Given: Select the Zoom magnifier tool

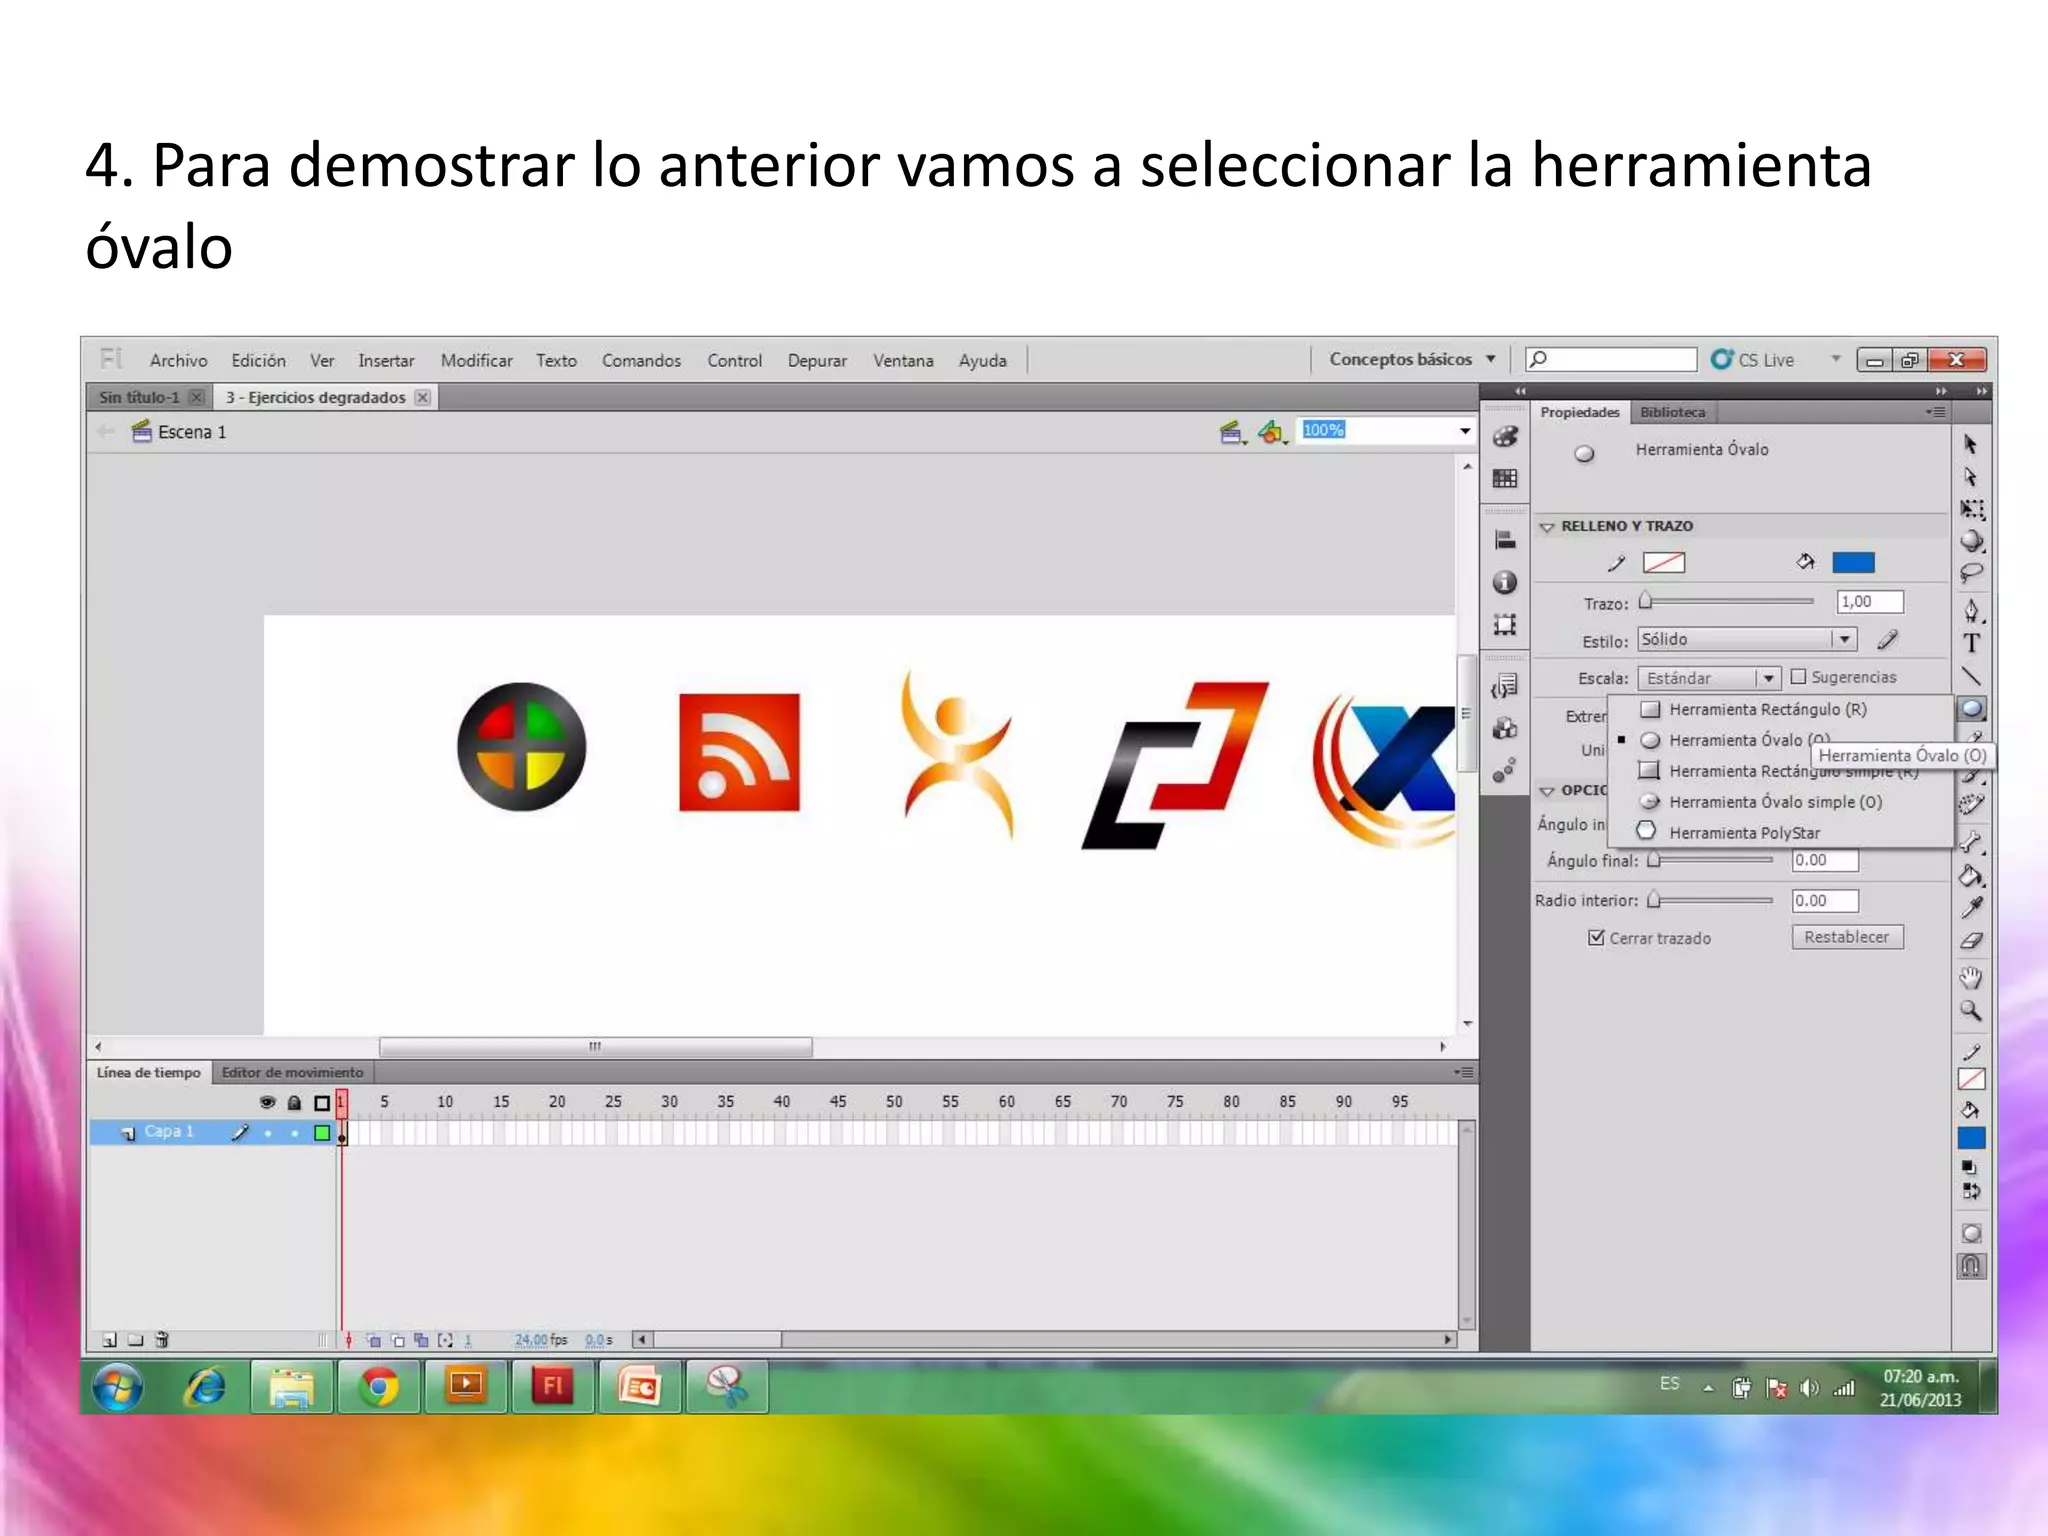Looking at the screenshot, I should [x=1972, y=1010].
